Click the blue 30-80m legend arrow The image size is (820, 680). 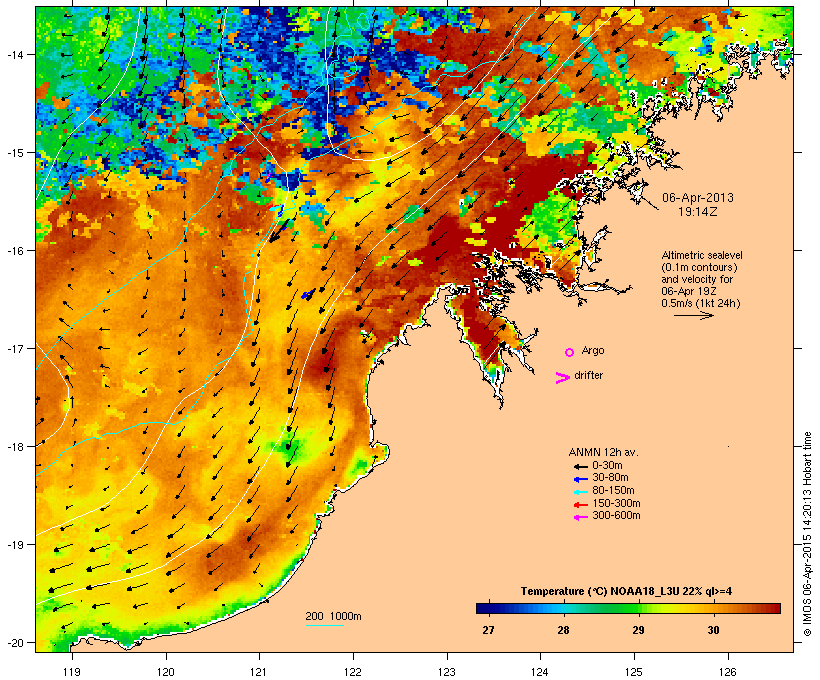tap(580, 479)
